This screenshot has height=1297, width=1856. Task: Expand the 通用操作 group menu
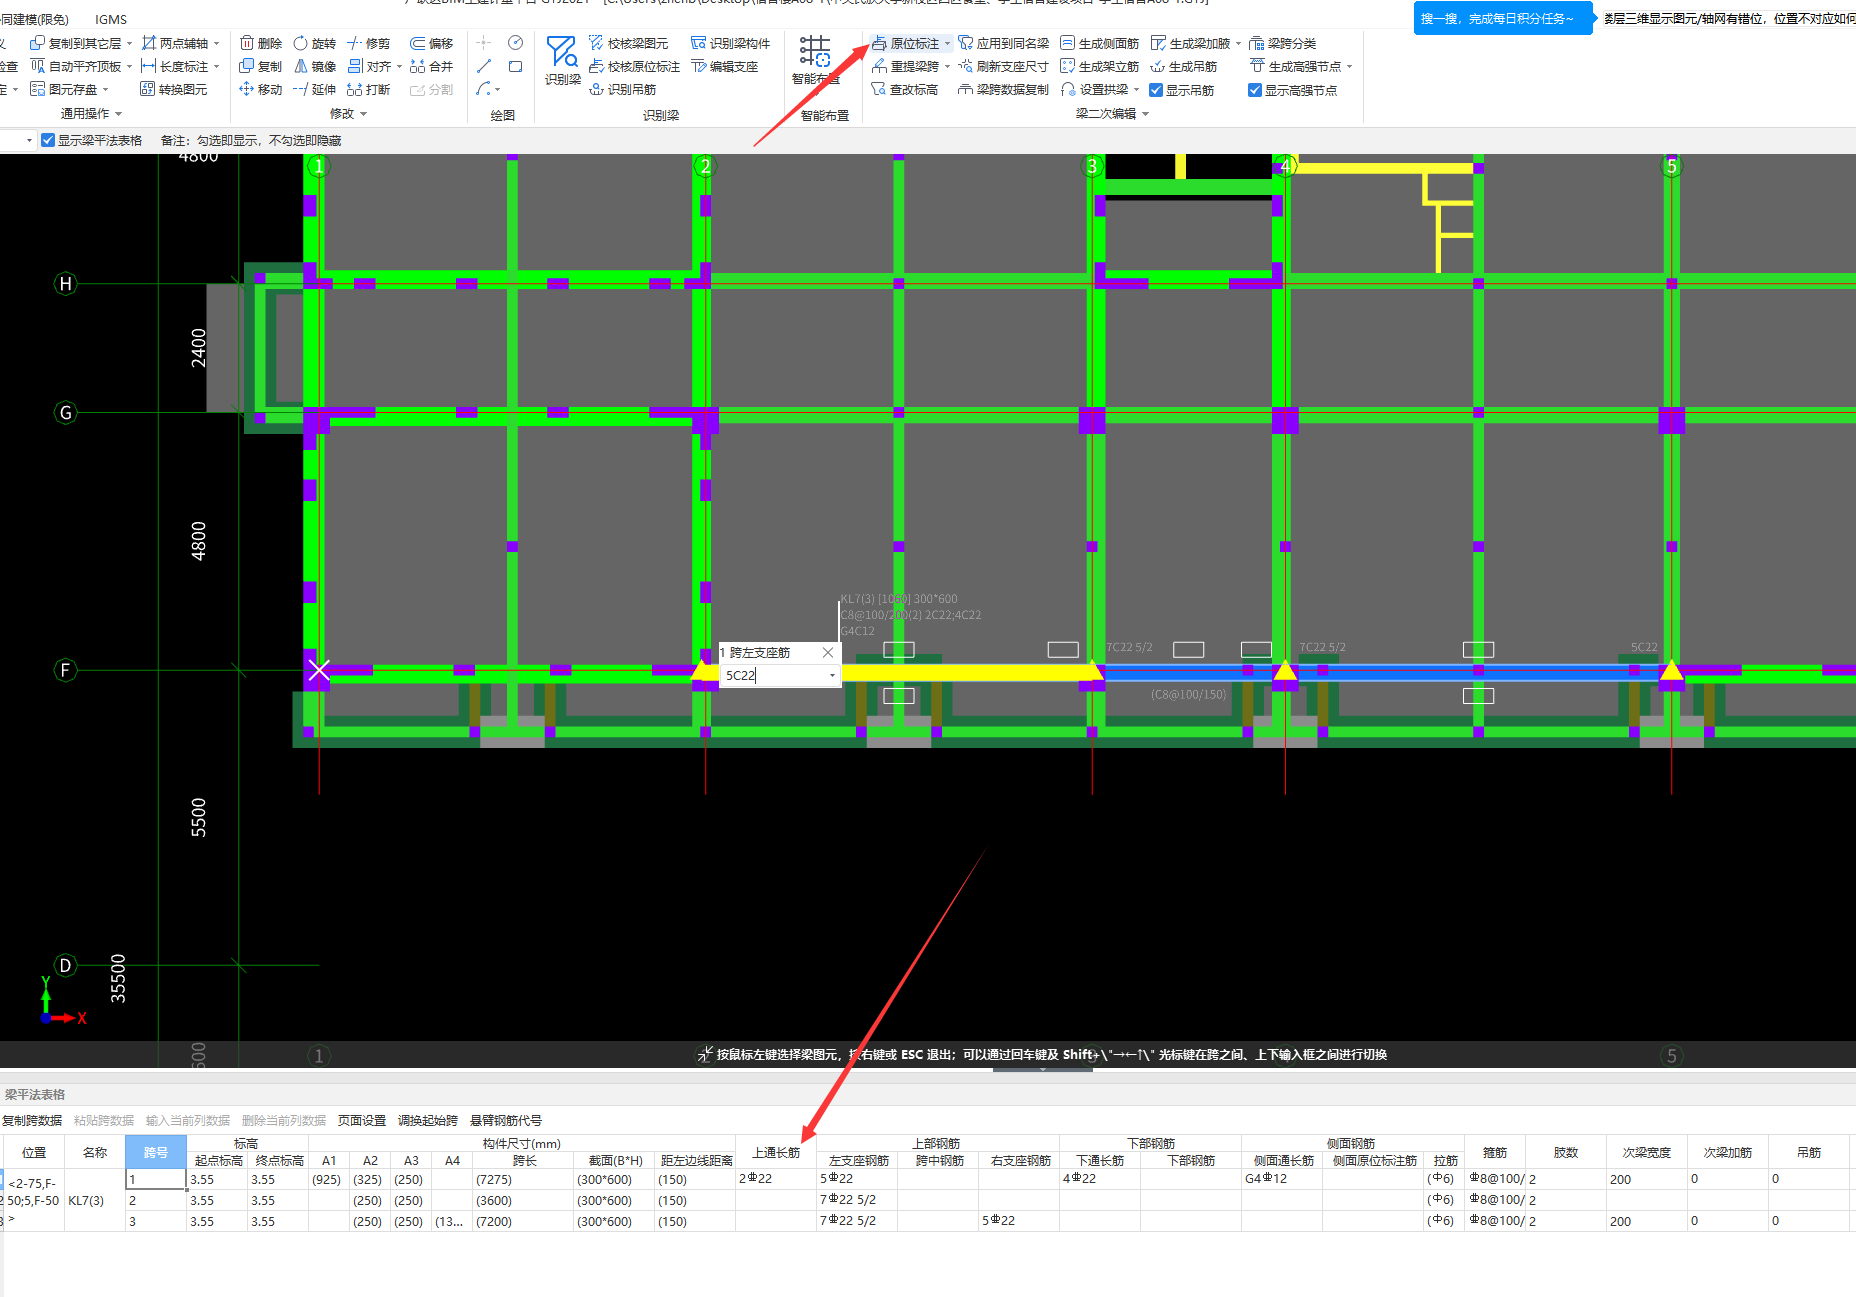click(91, 113)
